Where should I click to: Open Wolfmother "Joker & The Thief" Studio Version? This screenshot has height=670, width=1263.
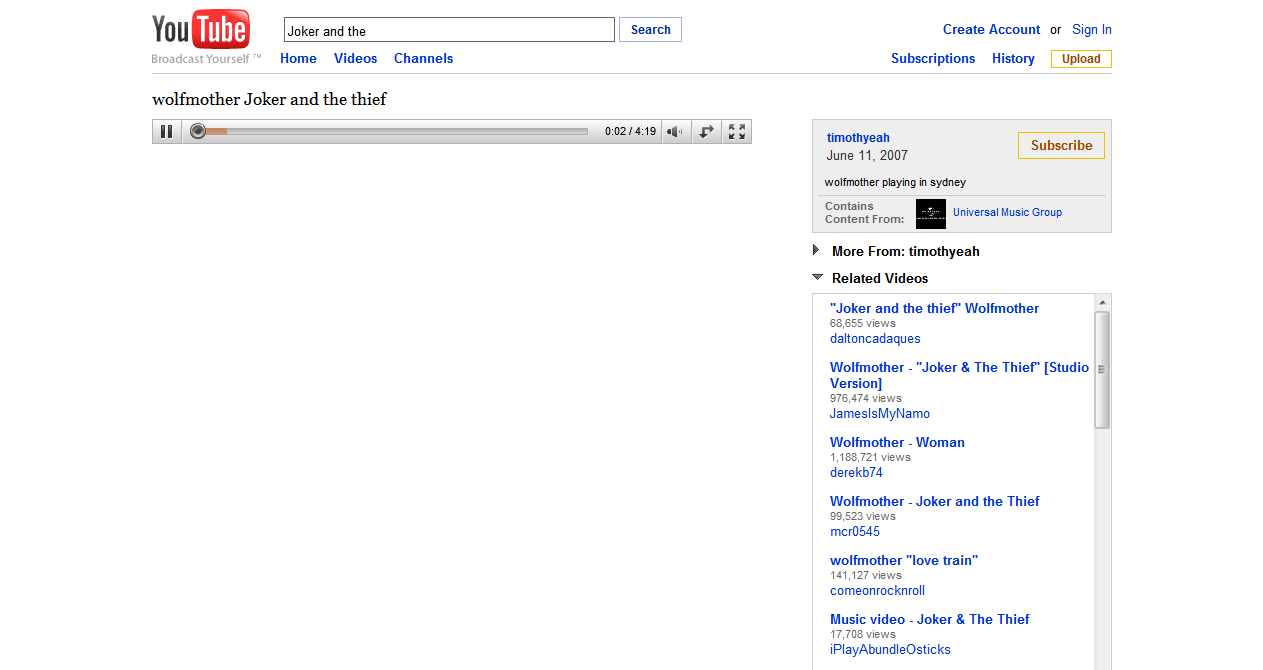coord(959,375)
